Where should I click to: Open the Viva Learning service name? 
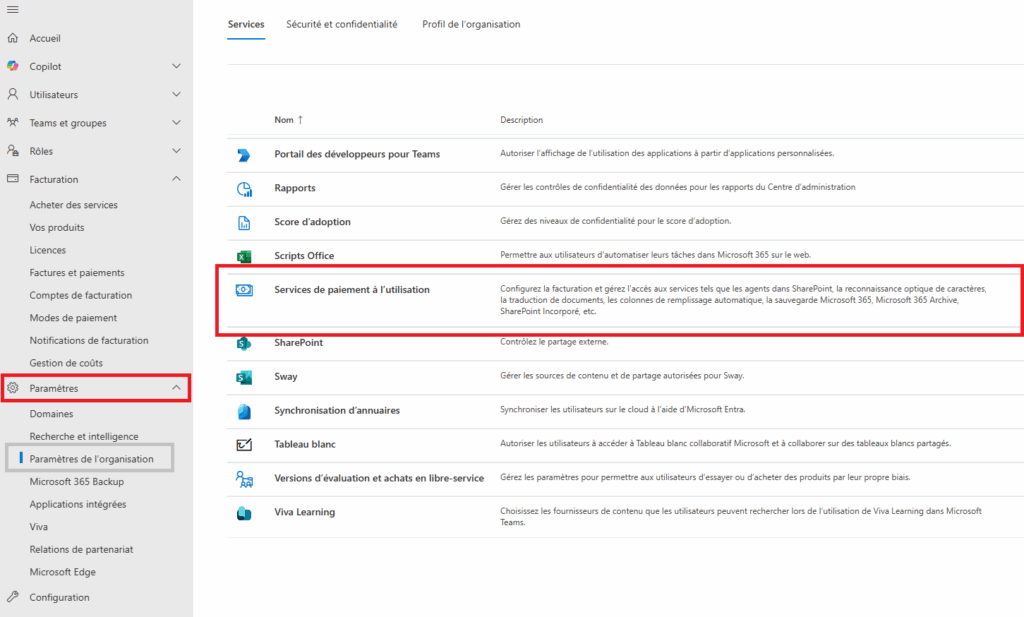(304, 513)
